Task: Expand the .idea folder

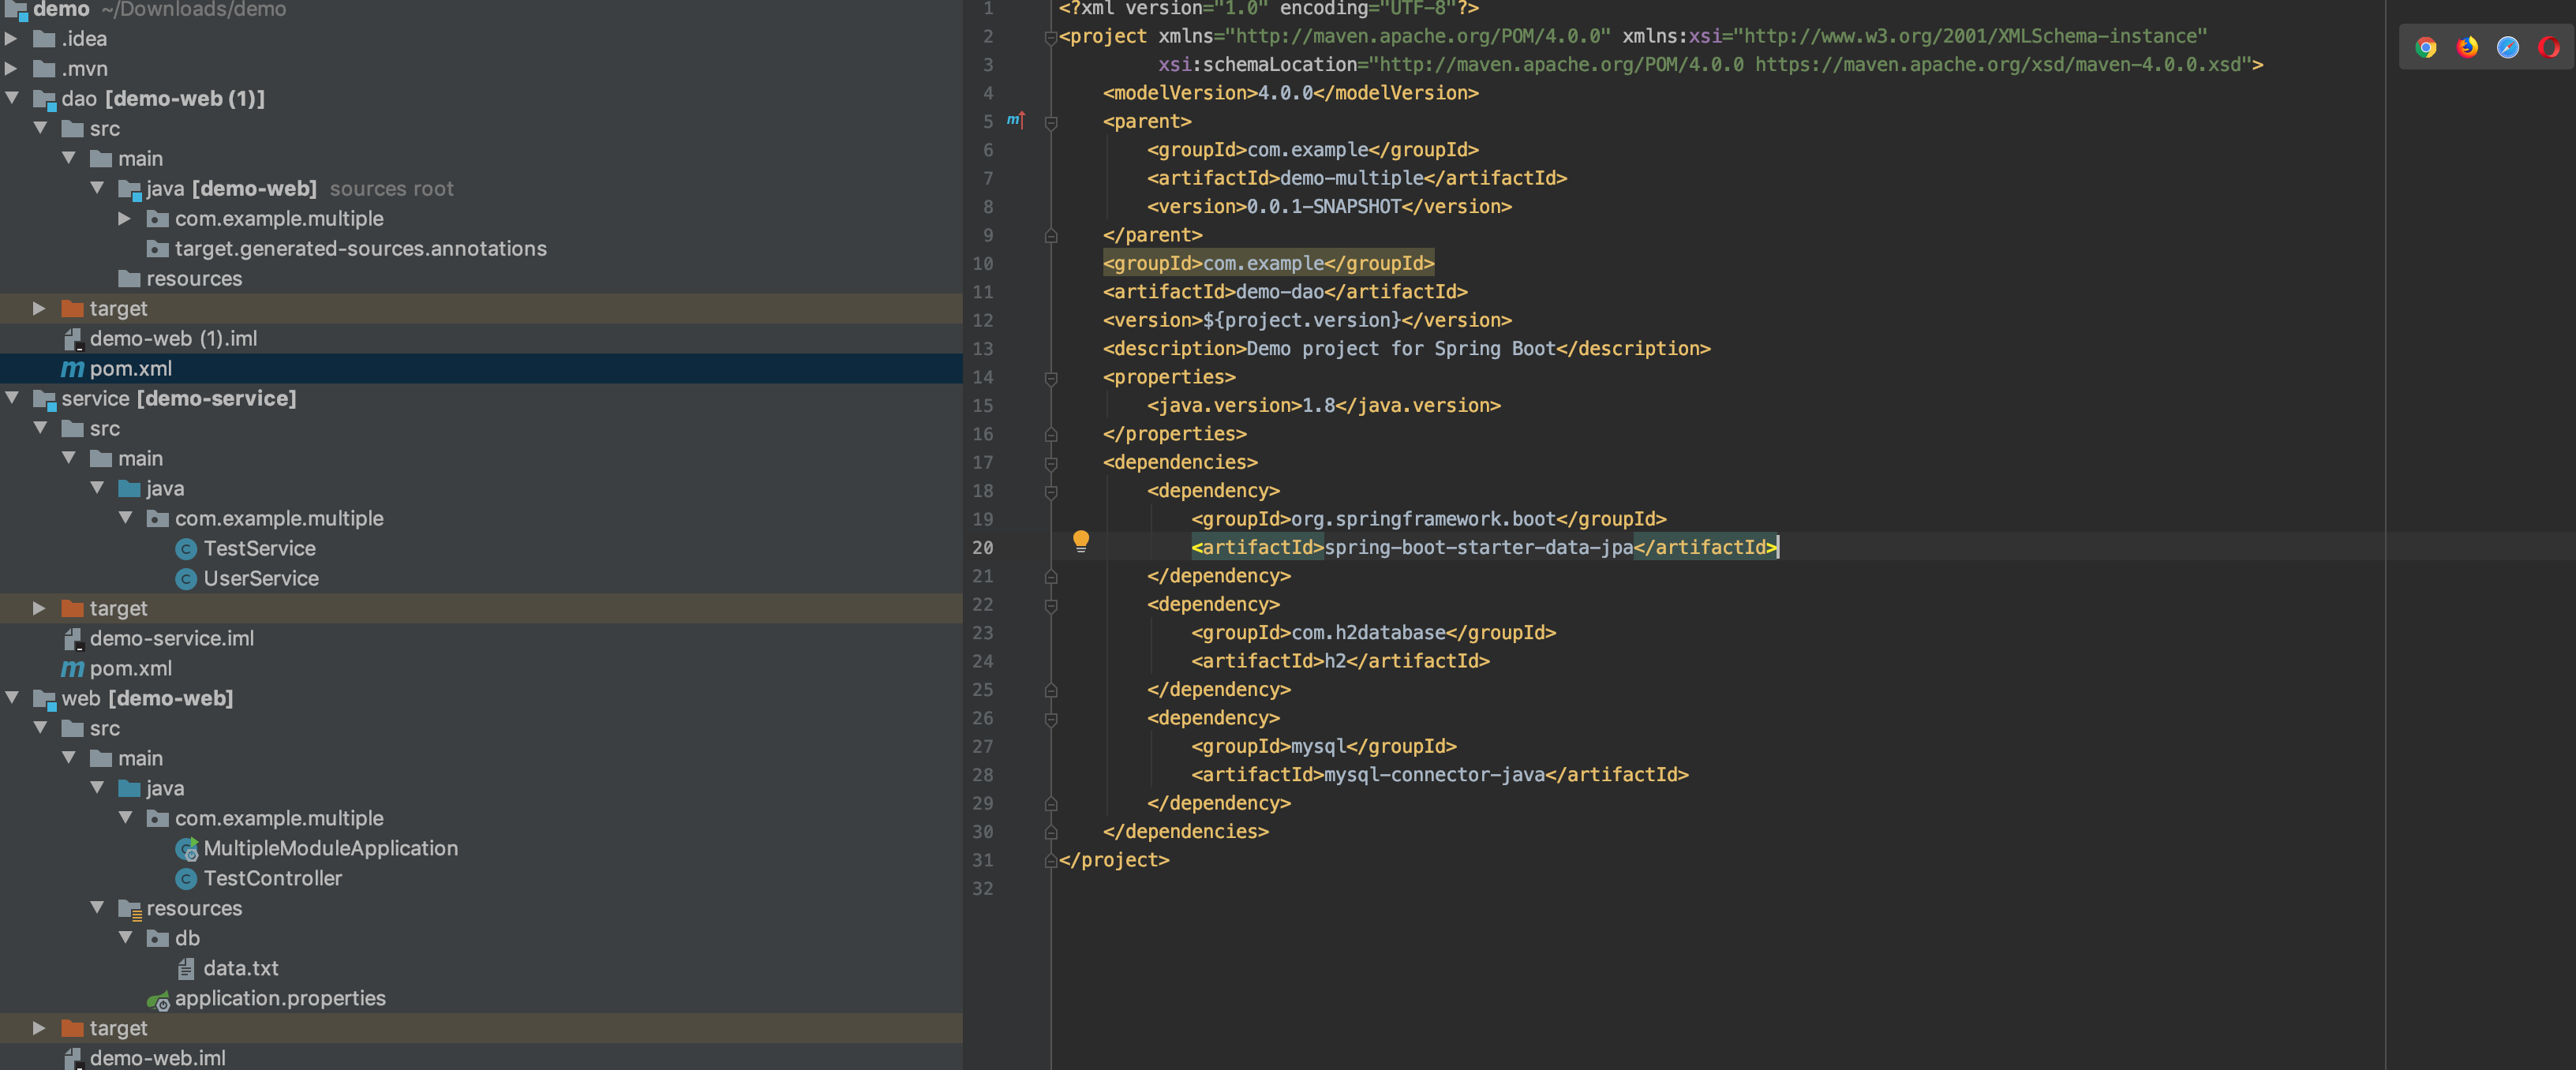Action: click(11, 38)
